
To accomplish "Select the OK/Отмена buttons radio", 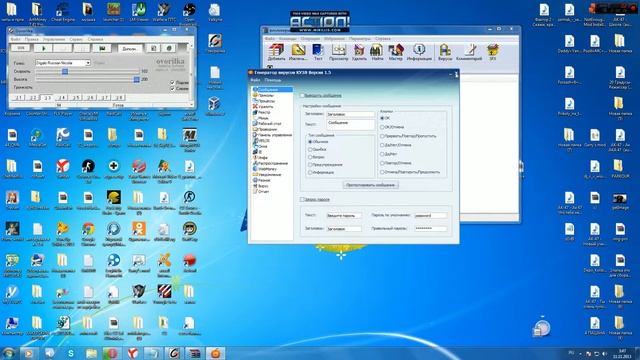I will [x=382, y=127].
